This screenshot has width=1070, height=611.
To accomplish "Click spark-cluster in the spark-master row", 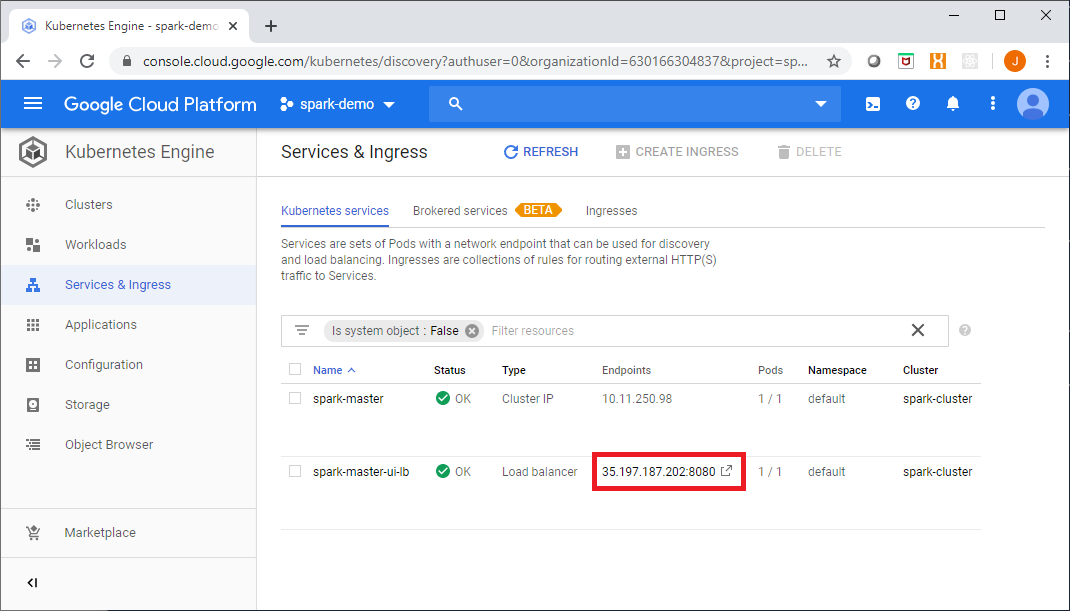I will pyautogui.click(x=937, y=399).
